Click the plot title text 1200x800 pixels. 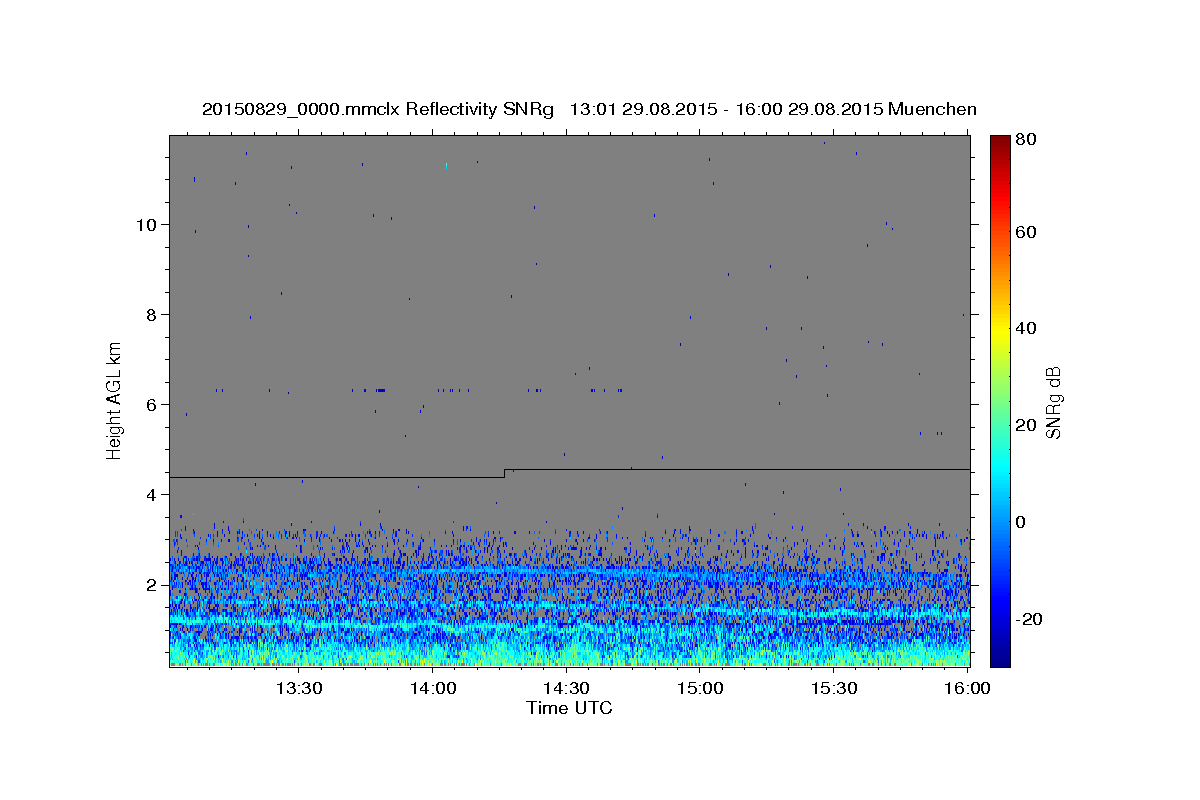589,109
